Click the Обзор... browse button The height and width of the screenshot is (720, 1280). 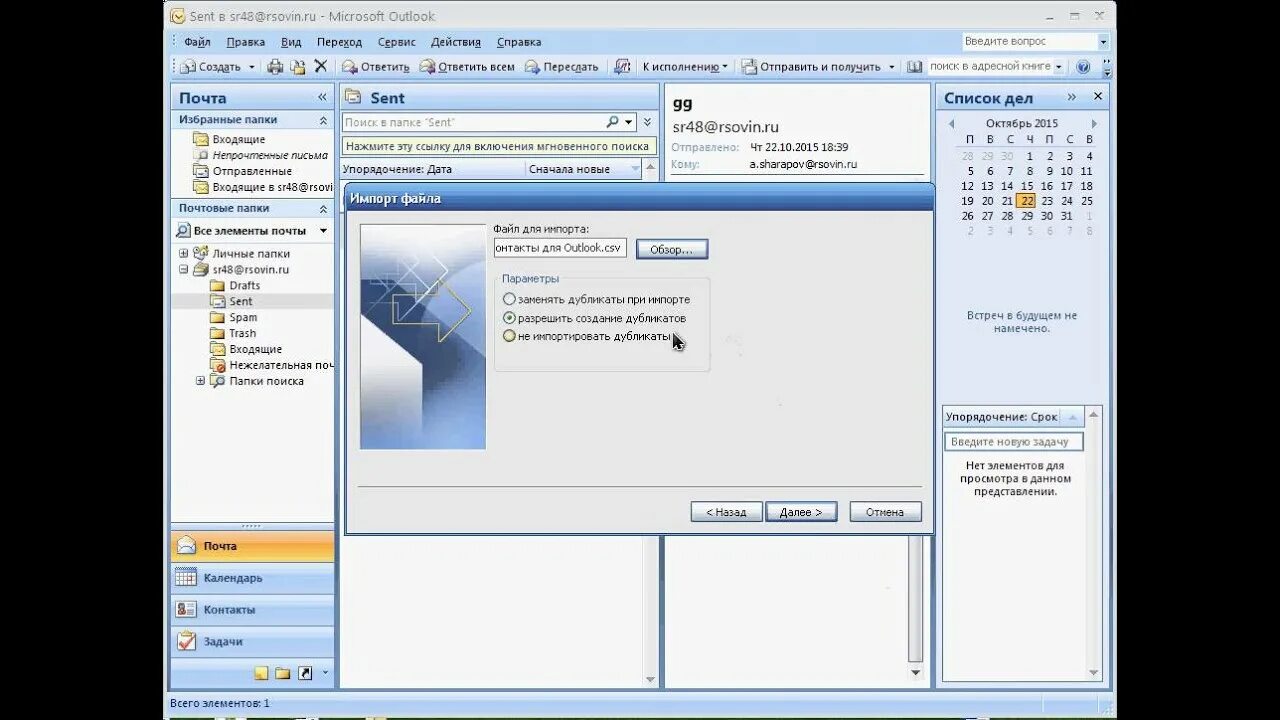tap(672, 249)
